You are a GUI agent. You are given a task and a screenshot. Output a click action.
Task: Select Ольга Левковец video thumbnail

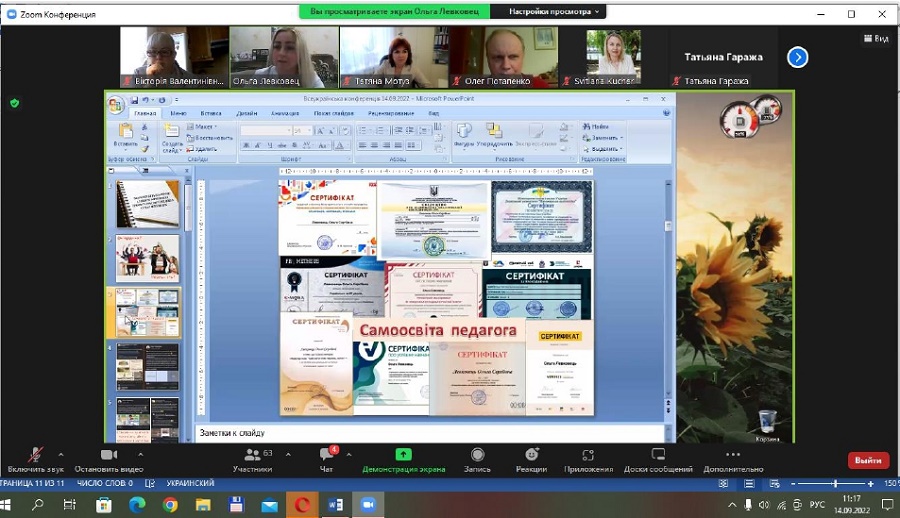(283, 56)
